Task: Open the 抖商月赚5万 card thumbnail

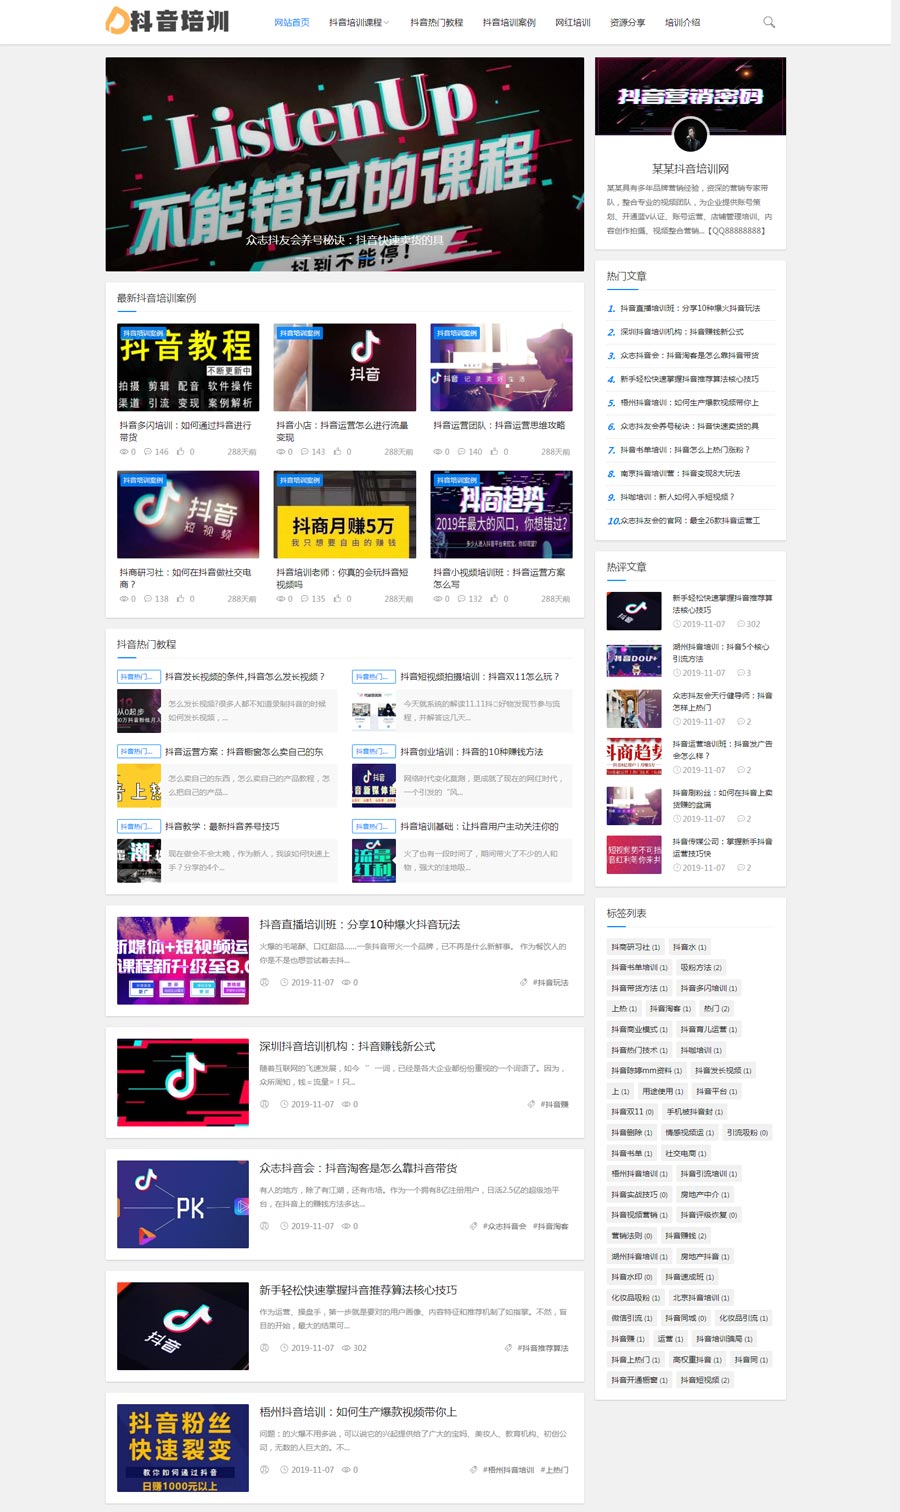Action: 345,514
